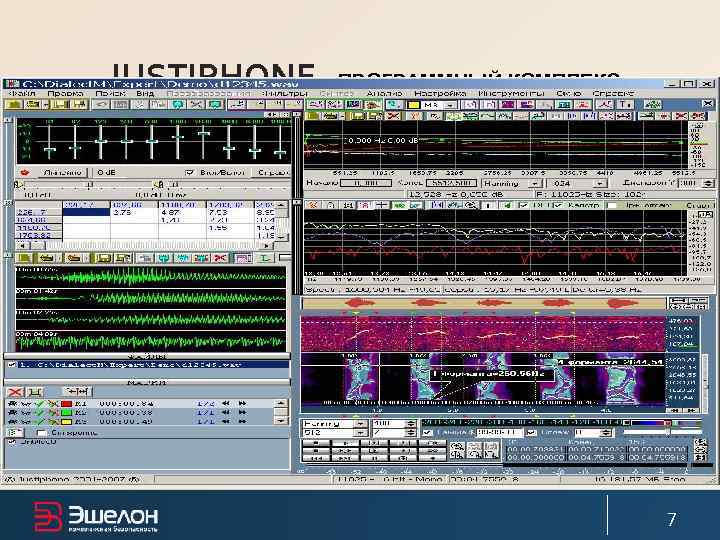This screenshot has height=540, width=720.
Task: Toggle the Сохранить checkbox
Action: pyautogui.click(x=42, y=433)
